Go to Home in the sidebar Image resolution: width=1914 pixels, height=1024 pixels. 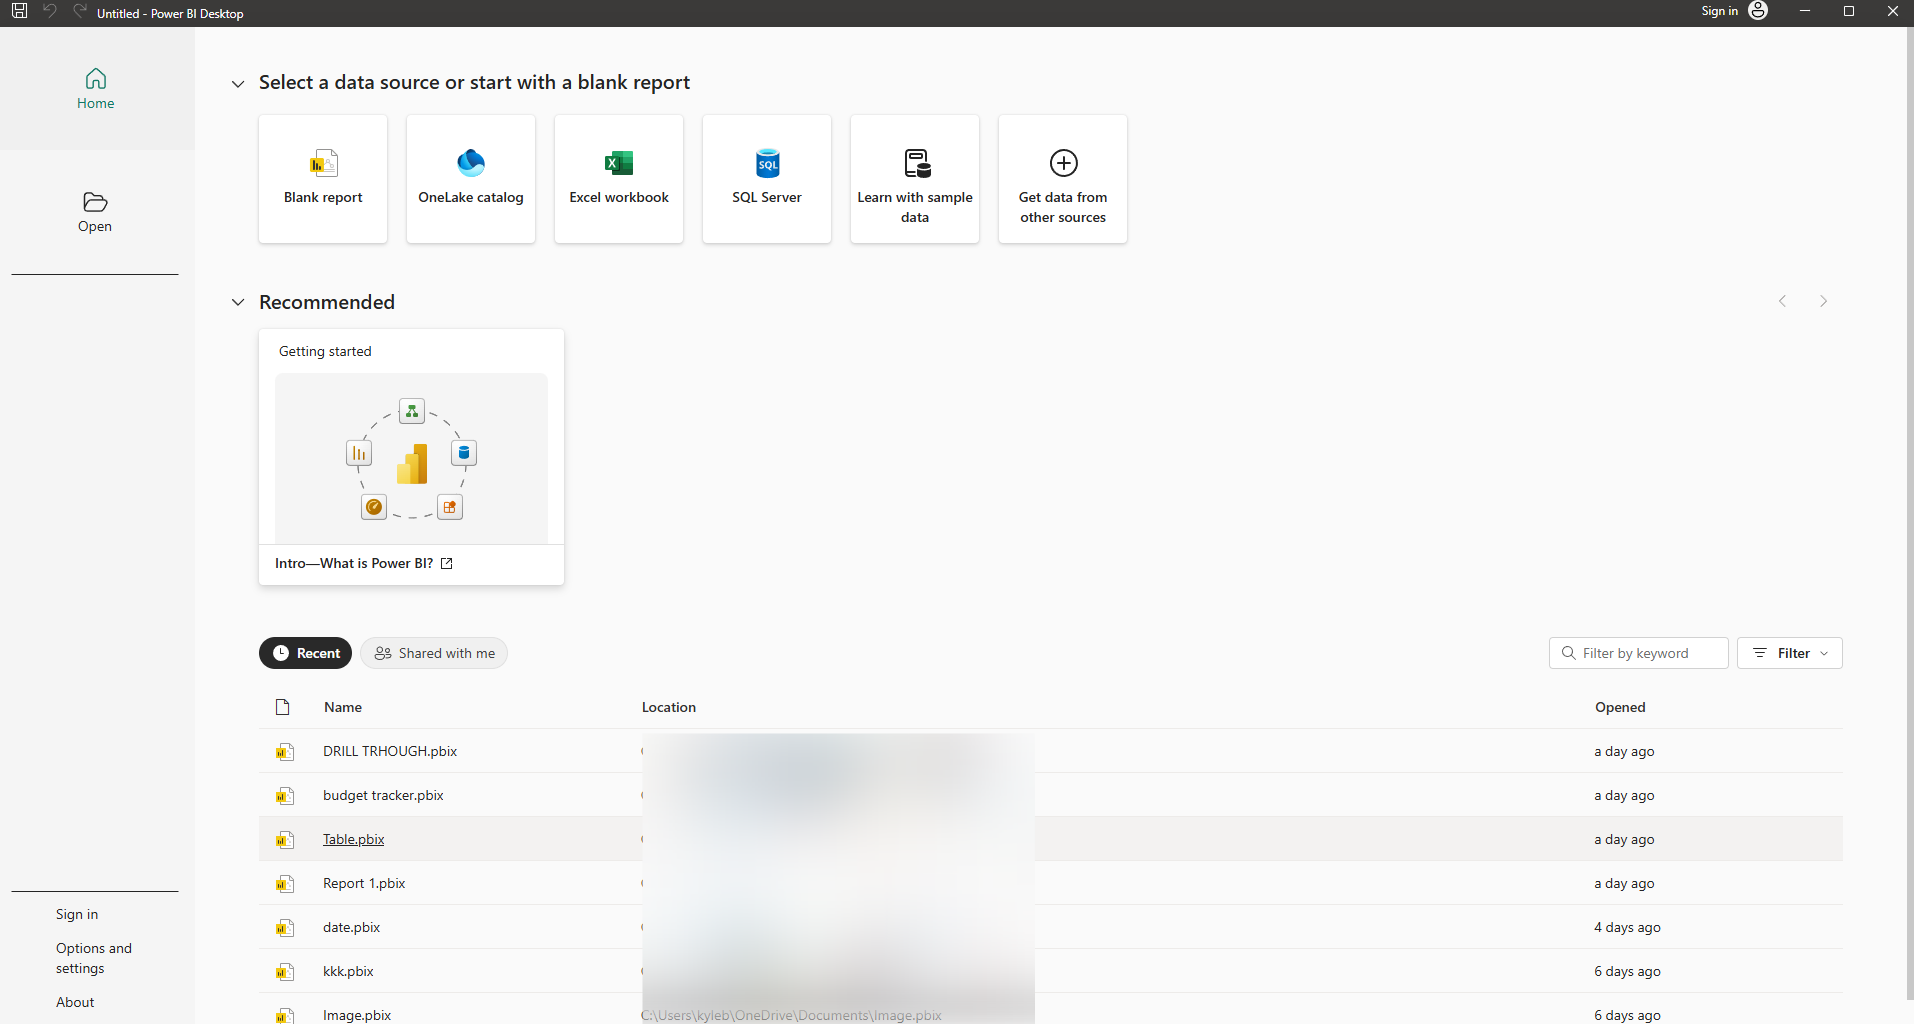[x=96, y=89]
